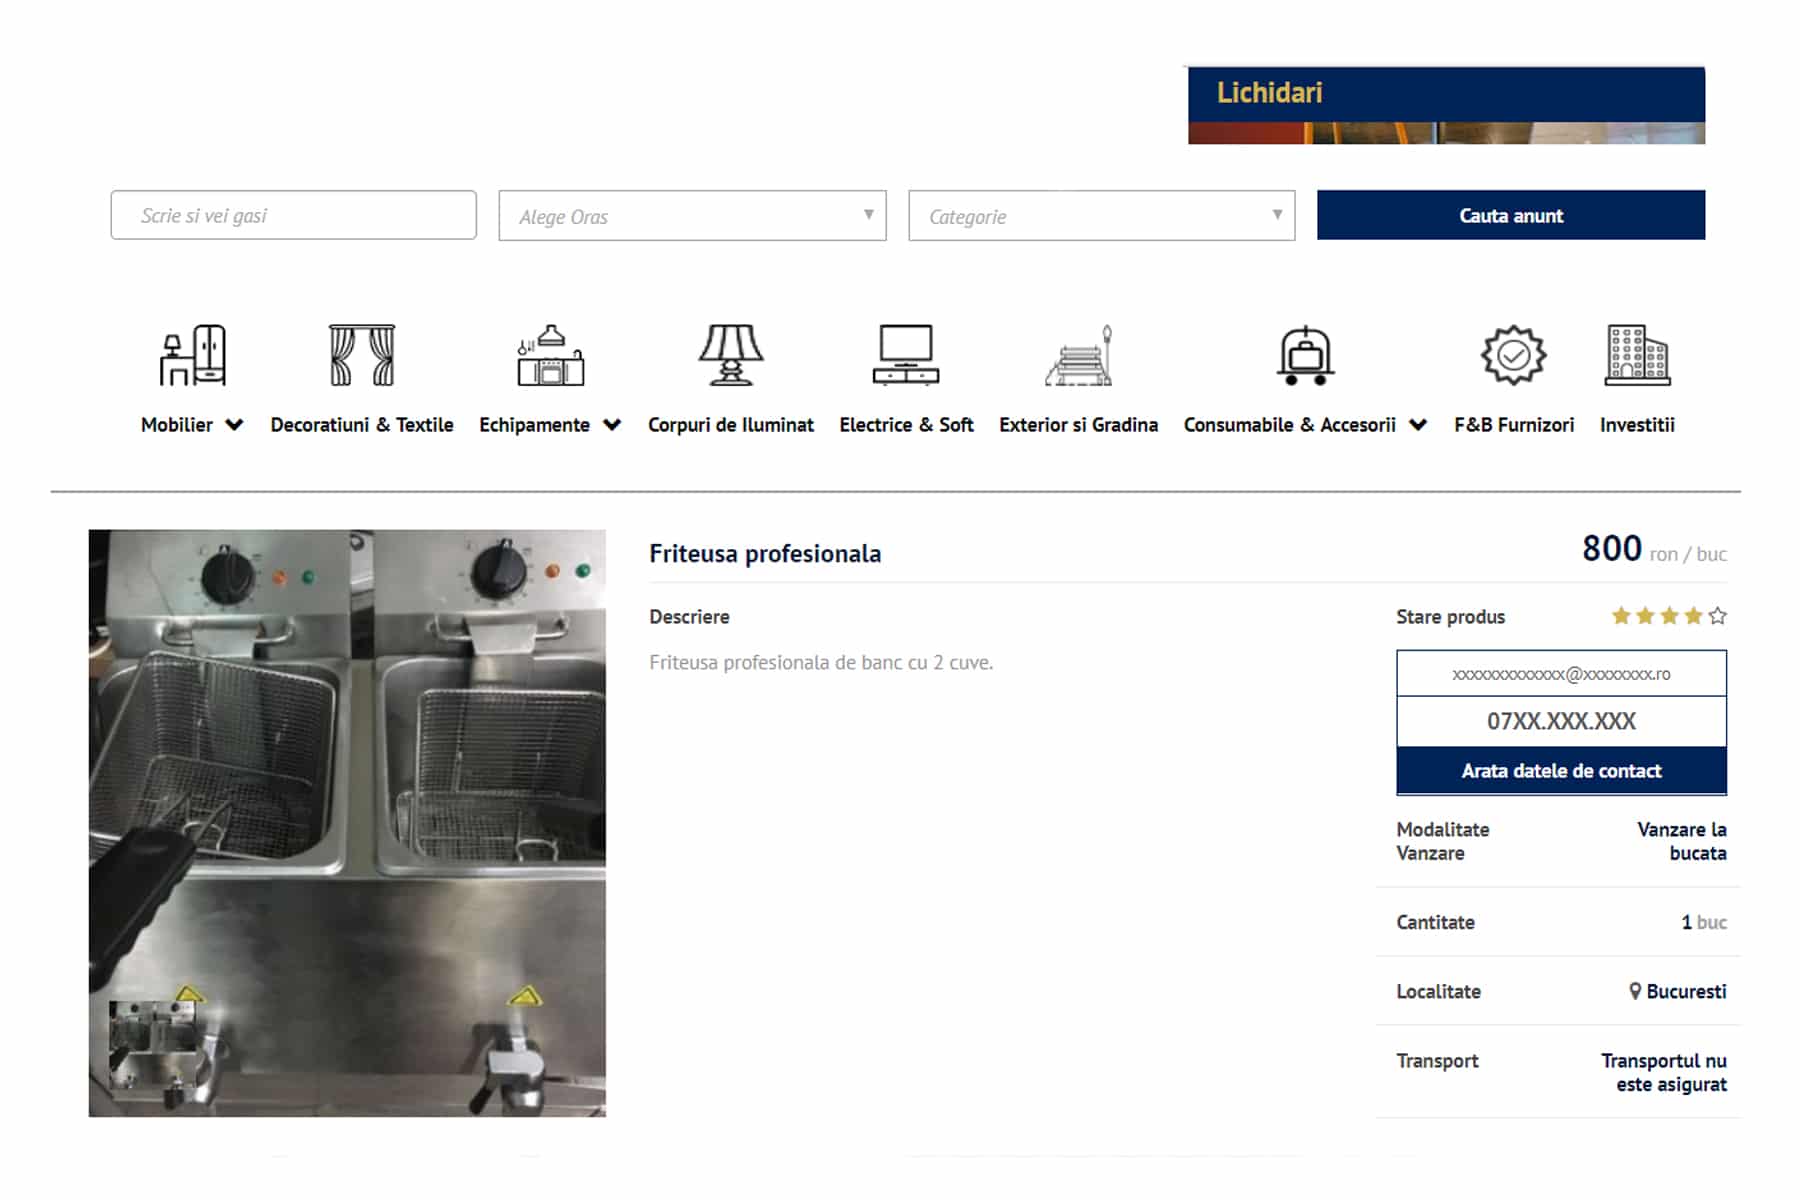Click the masked email address field
Image resolution: width=1800 pixels, height=1200 pixels.
click(x=1561, y=674)
